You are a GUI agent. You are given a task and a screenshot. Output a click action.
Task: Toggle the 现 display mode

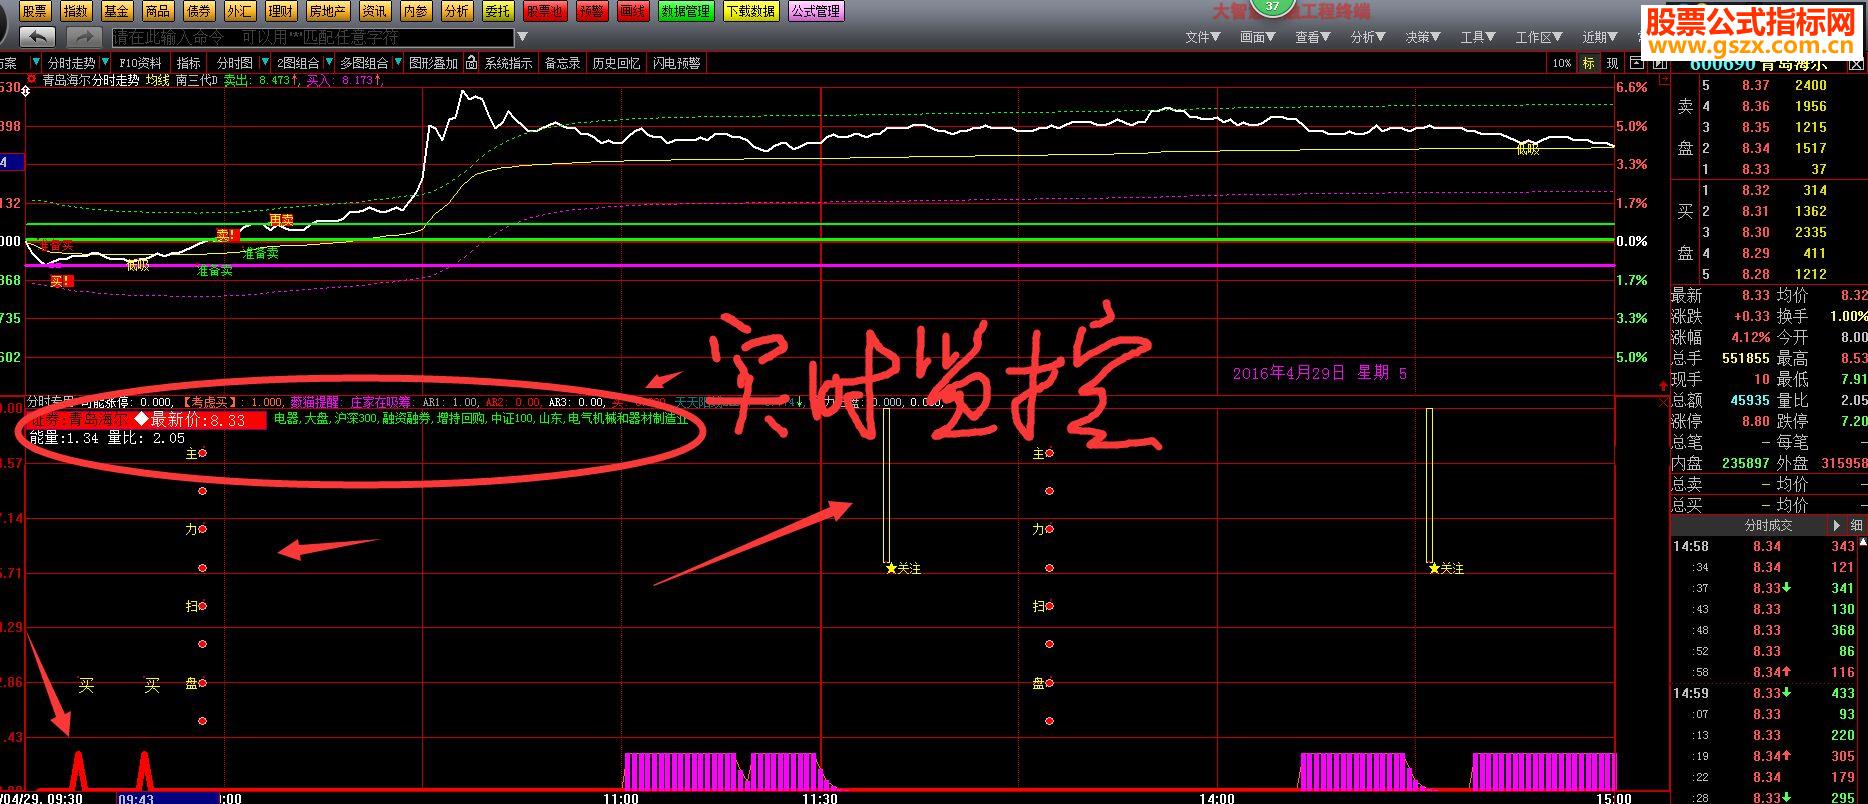pos(1612,63)
